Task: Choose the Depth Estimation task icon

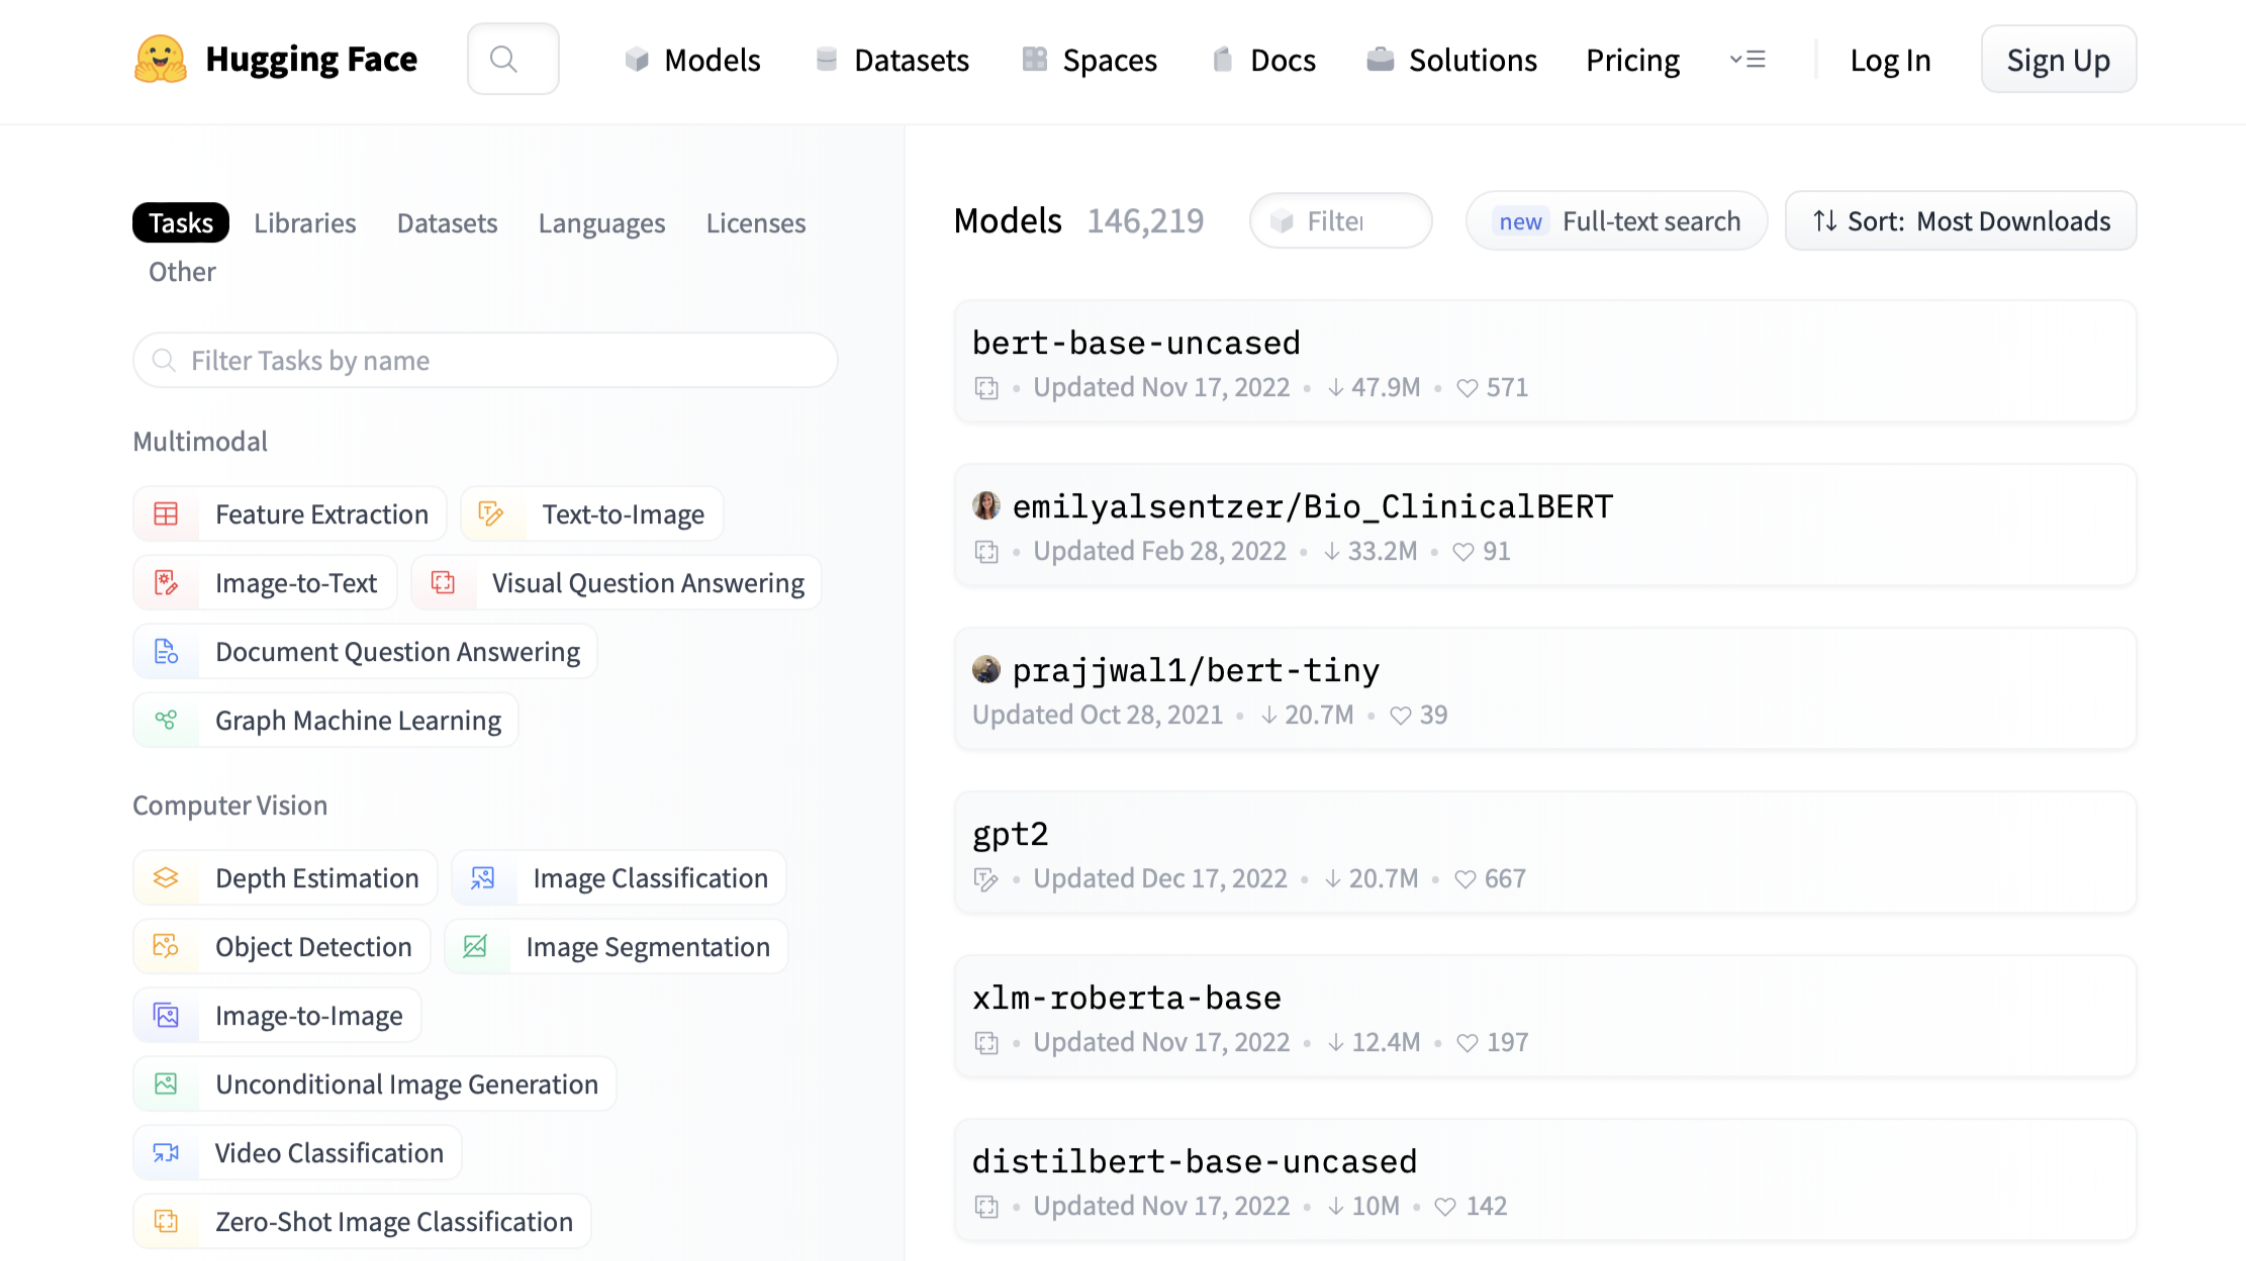Action: pos(166,878)
